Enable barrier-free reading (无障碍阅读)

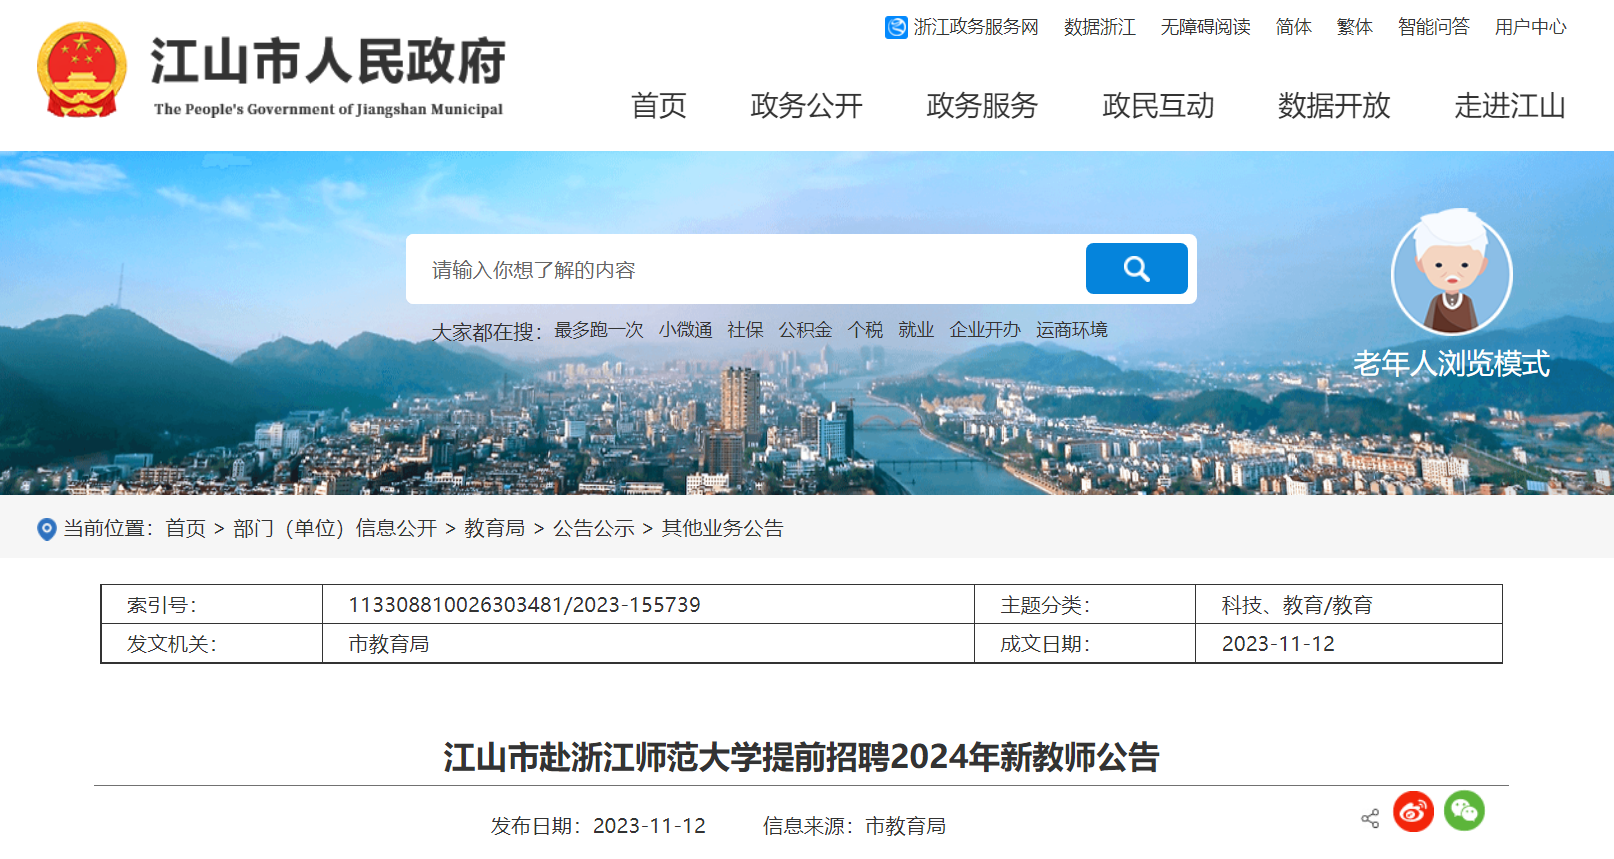click(x=1205, y=27)
